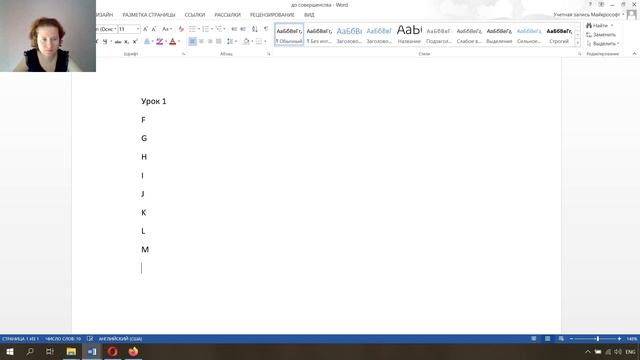
Task: Click Найти to search the document
Action: 597,25
